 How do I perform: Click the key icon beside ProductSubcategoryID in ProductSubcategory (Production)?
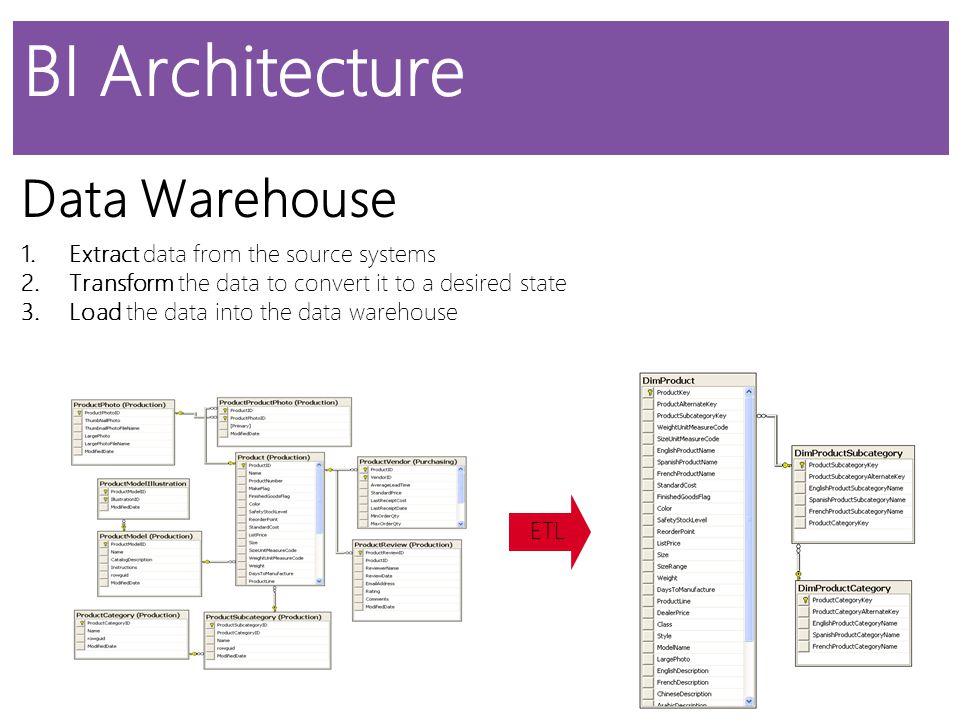(211, 625)
